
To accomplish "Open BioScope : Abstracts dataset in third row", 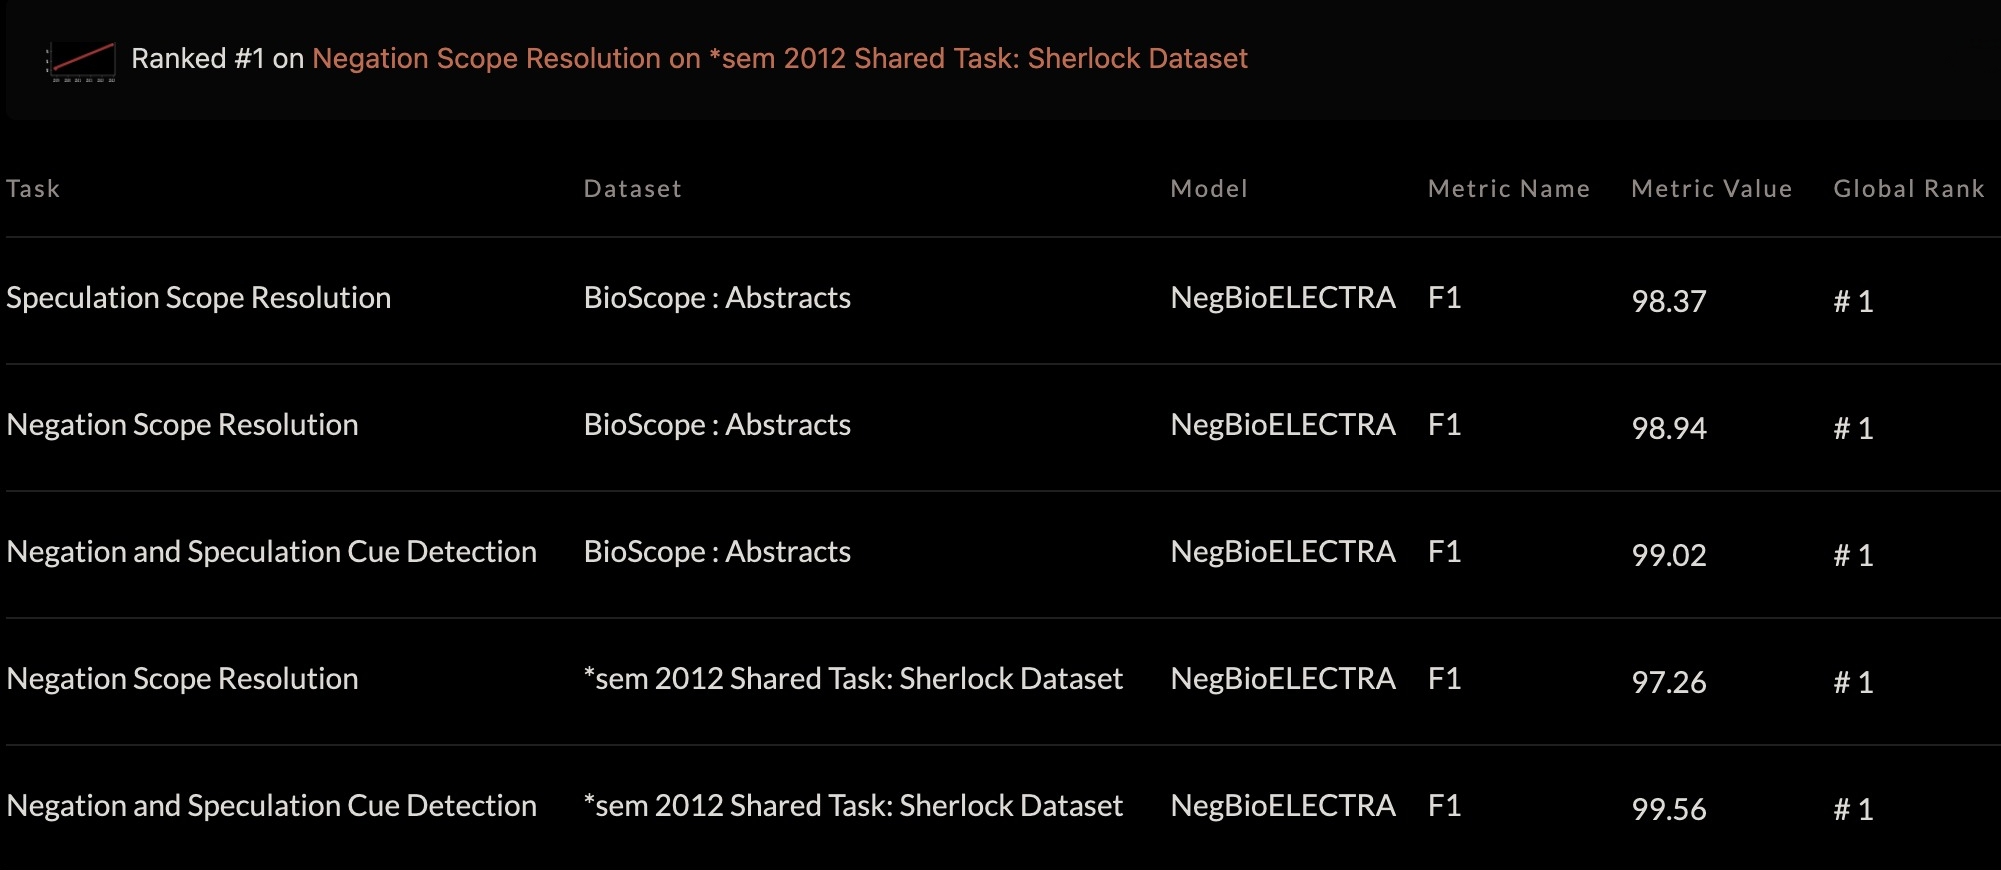I will (x=717, y=552).
